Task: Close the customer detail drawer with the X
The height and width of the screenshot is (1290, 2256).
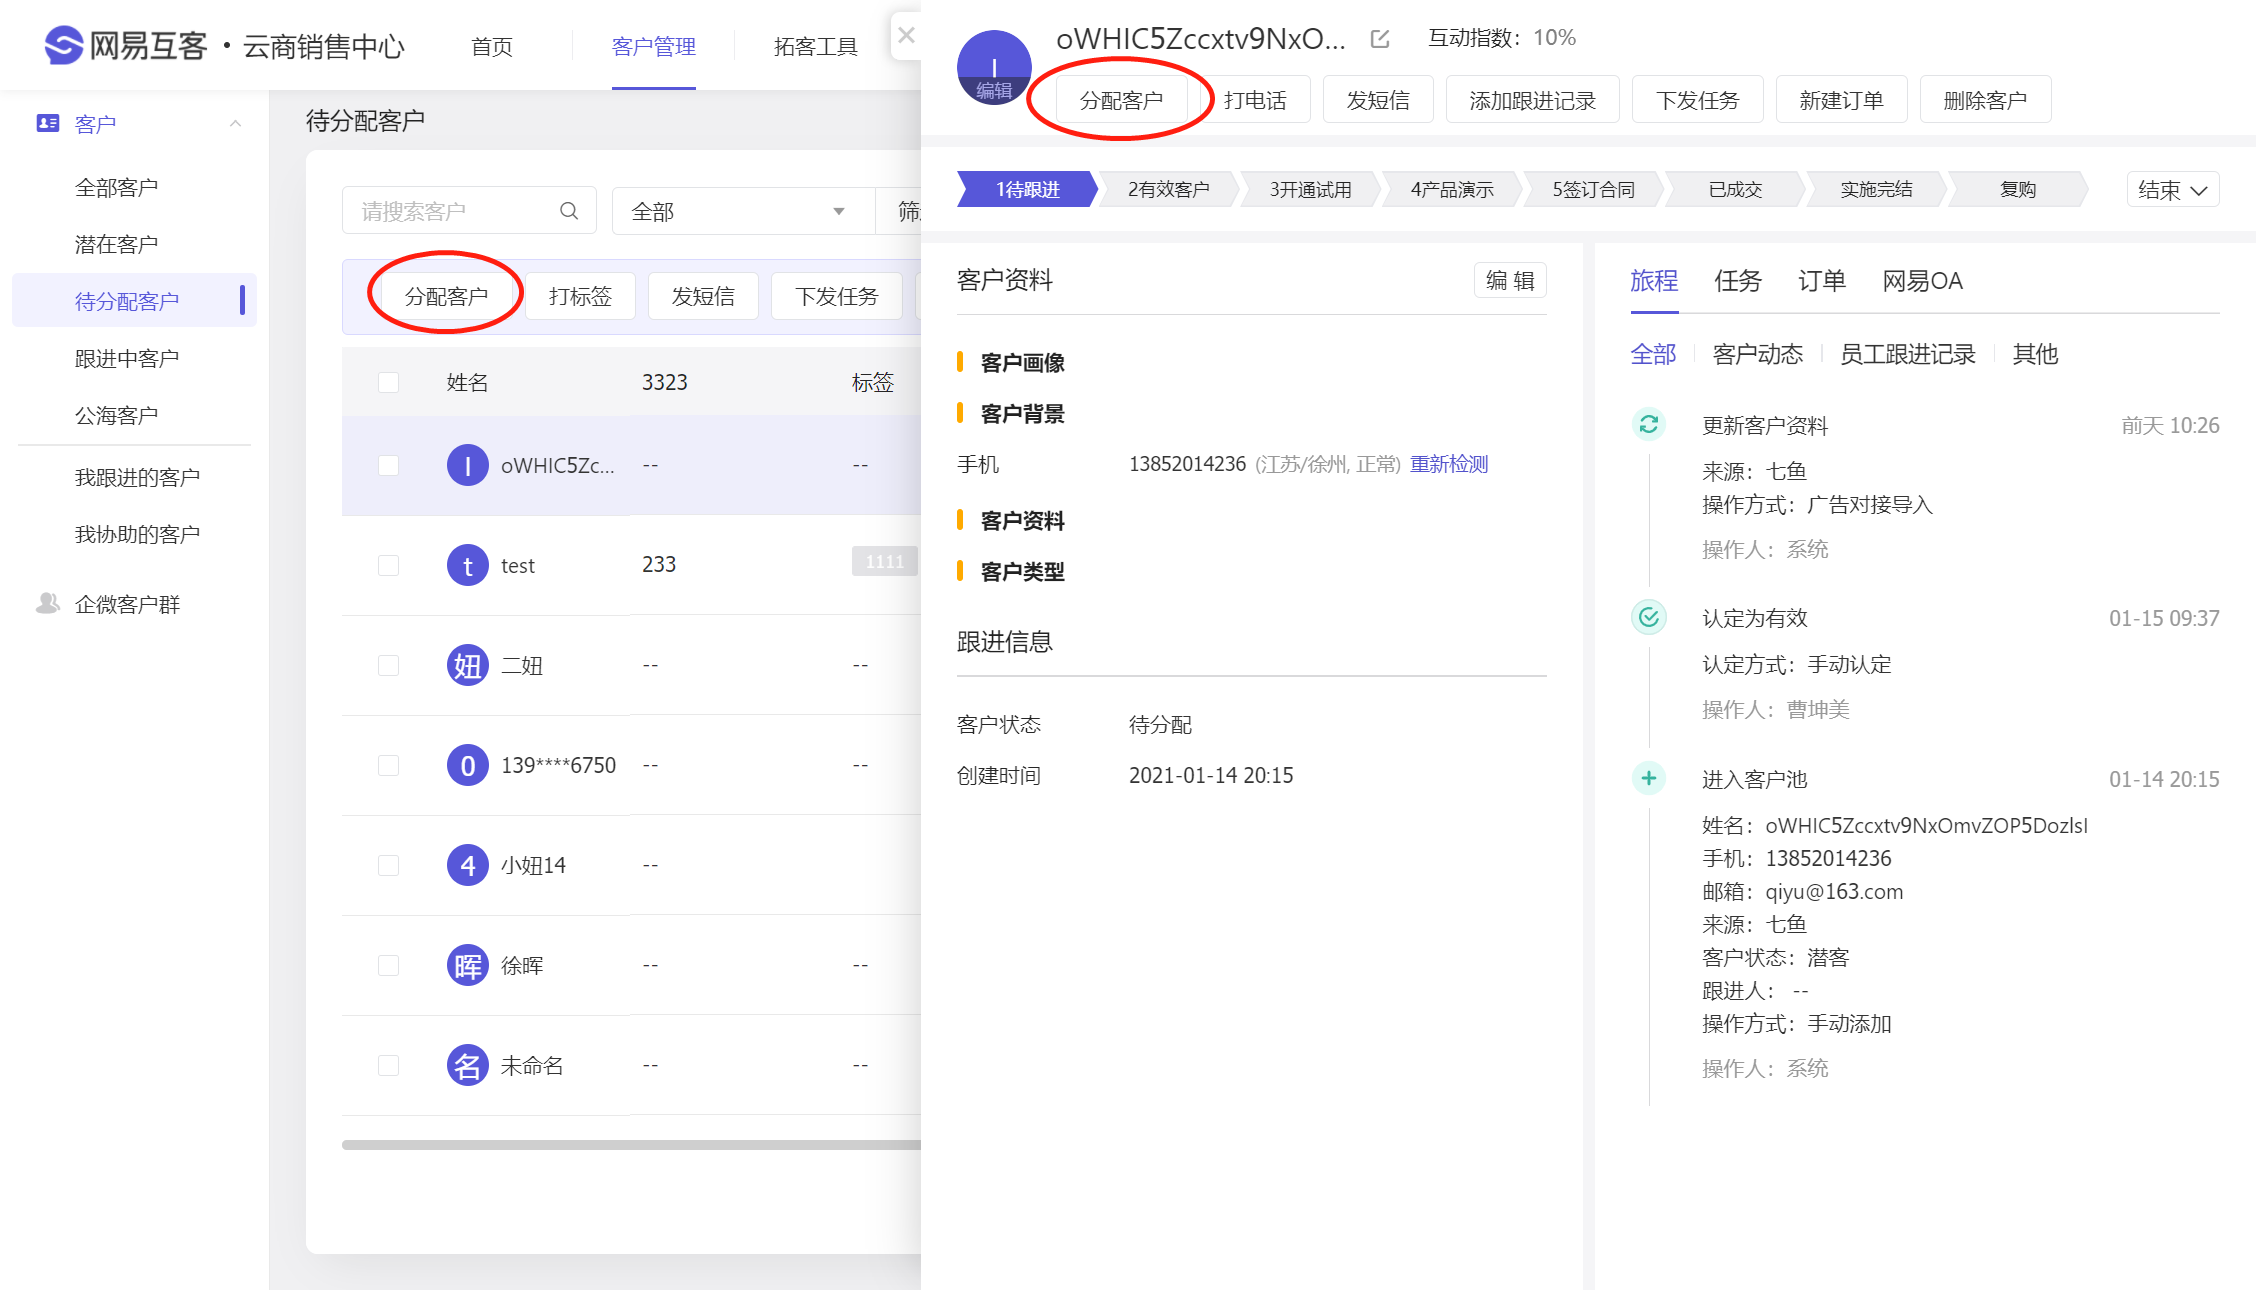Action: (x=906, y=36)
